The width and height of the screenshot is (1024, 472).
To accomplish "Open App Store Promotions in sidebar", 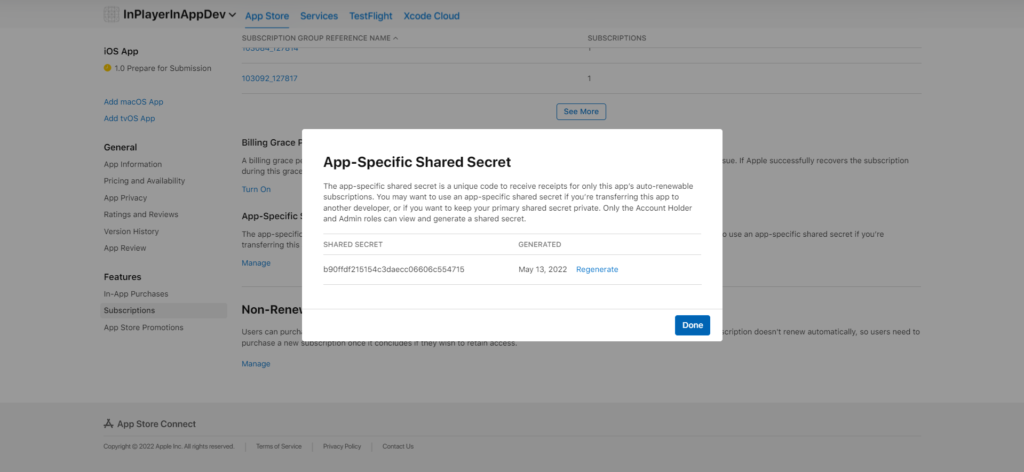I will tap(144, 327).
